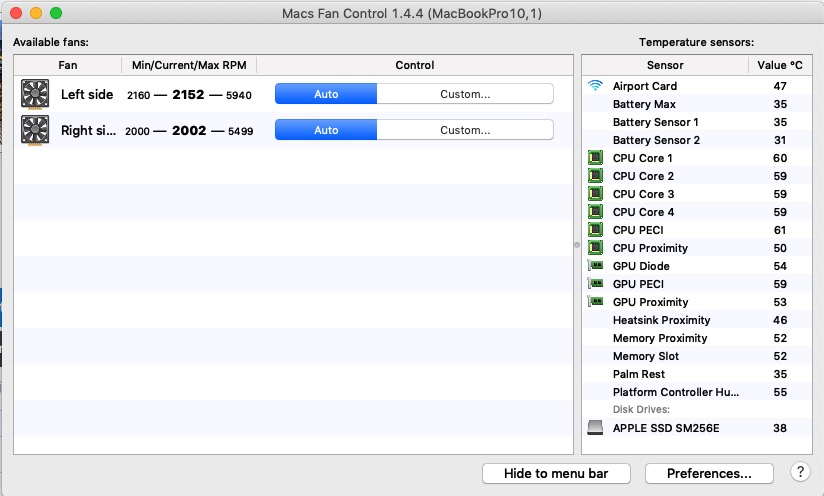Click the Fan column header

click(x=68, y=65)
